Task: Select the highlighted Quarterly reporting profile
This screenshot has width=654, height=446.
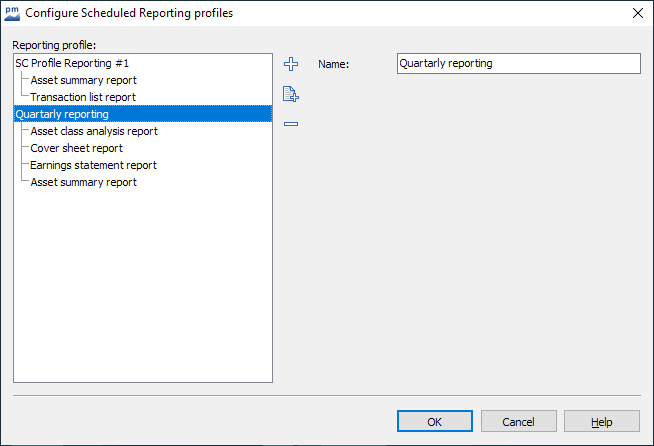Action: pyautogui.click(x=62, y=114)
